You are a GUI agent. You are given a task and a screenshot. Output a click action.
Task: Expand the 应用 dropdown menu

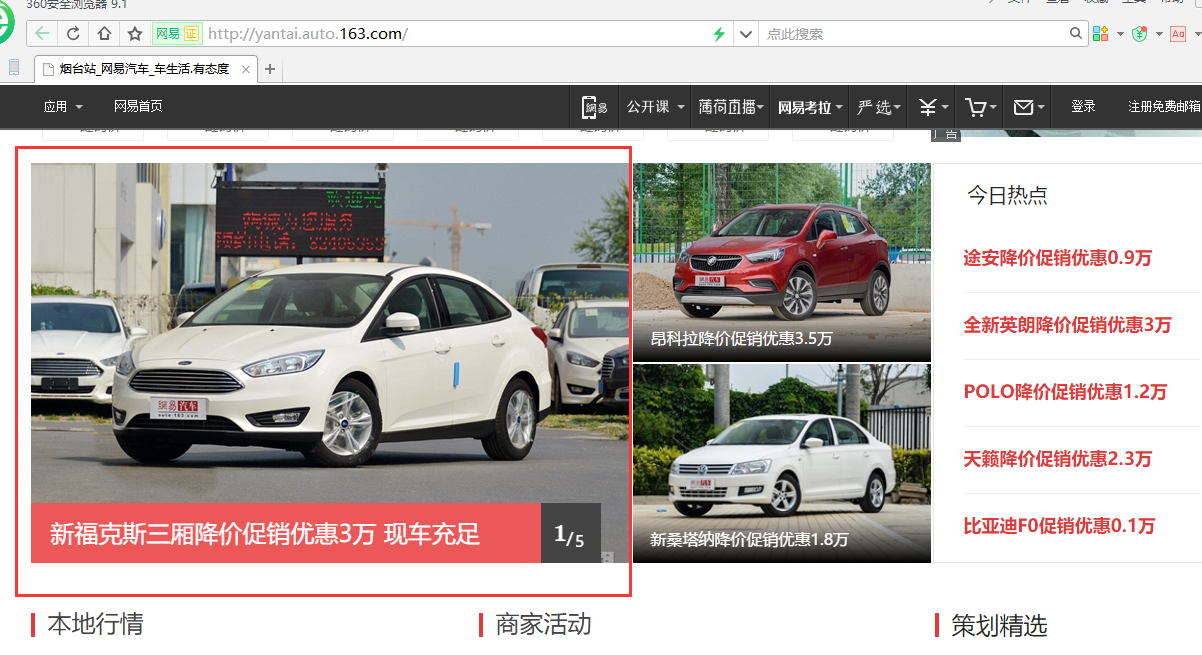tap(63, 106)
